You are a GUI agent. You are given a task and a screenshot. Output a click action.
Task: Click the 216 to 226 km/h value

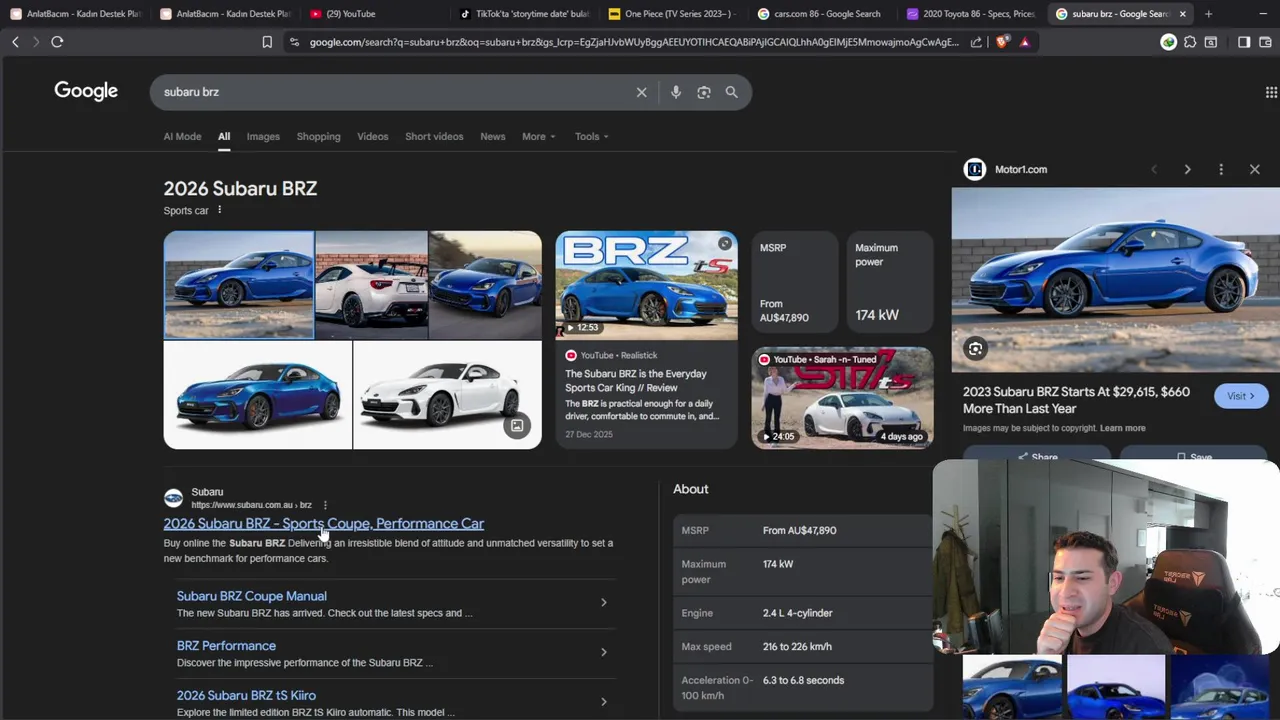coord(797,647)
